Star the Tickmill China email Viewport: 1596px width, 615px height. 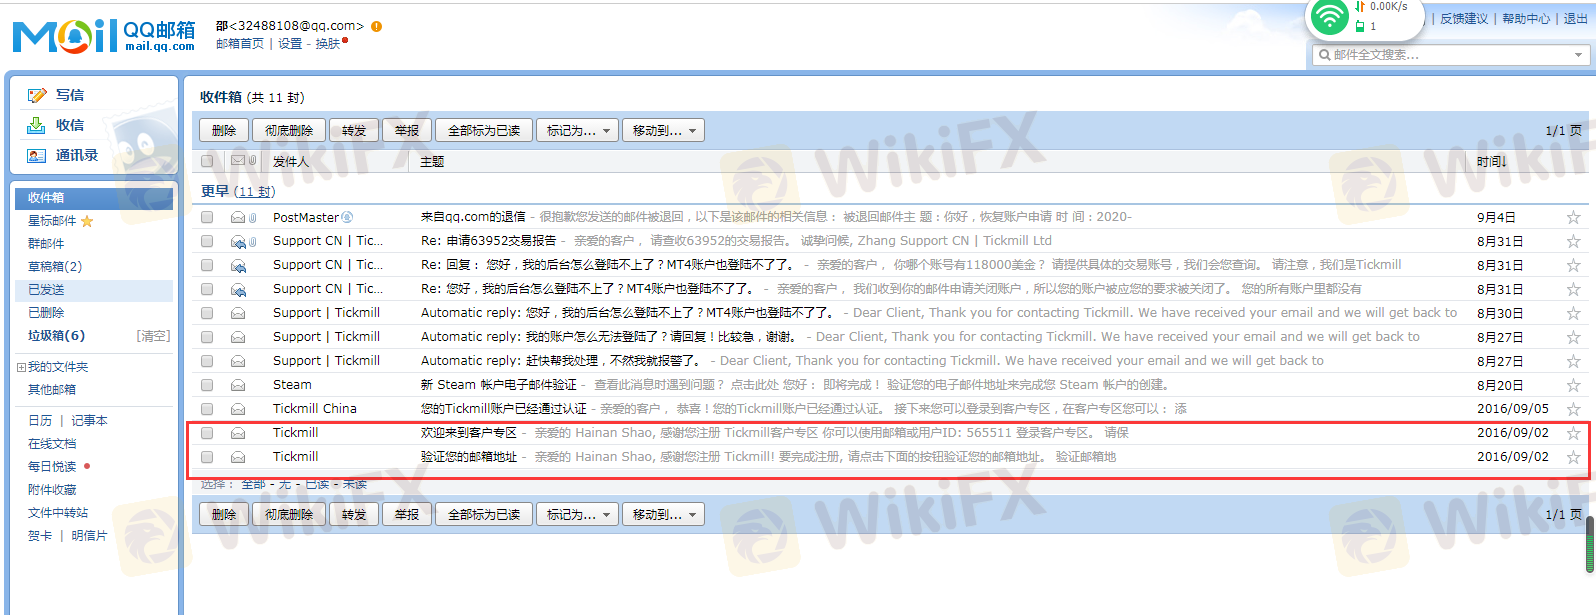click(x=1573, y=409)
